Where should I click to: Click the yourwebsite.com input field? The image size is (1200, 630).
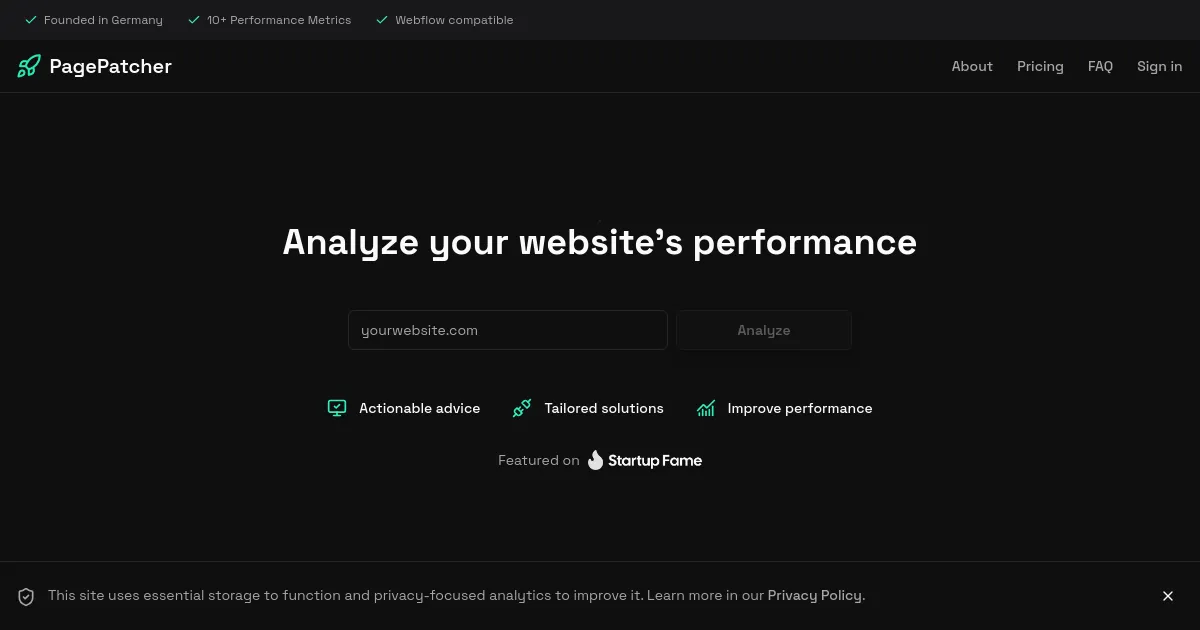click(x=507, y=330)
